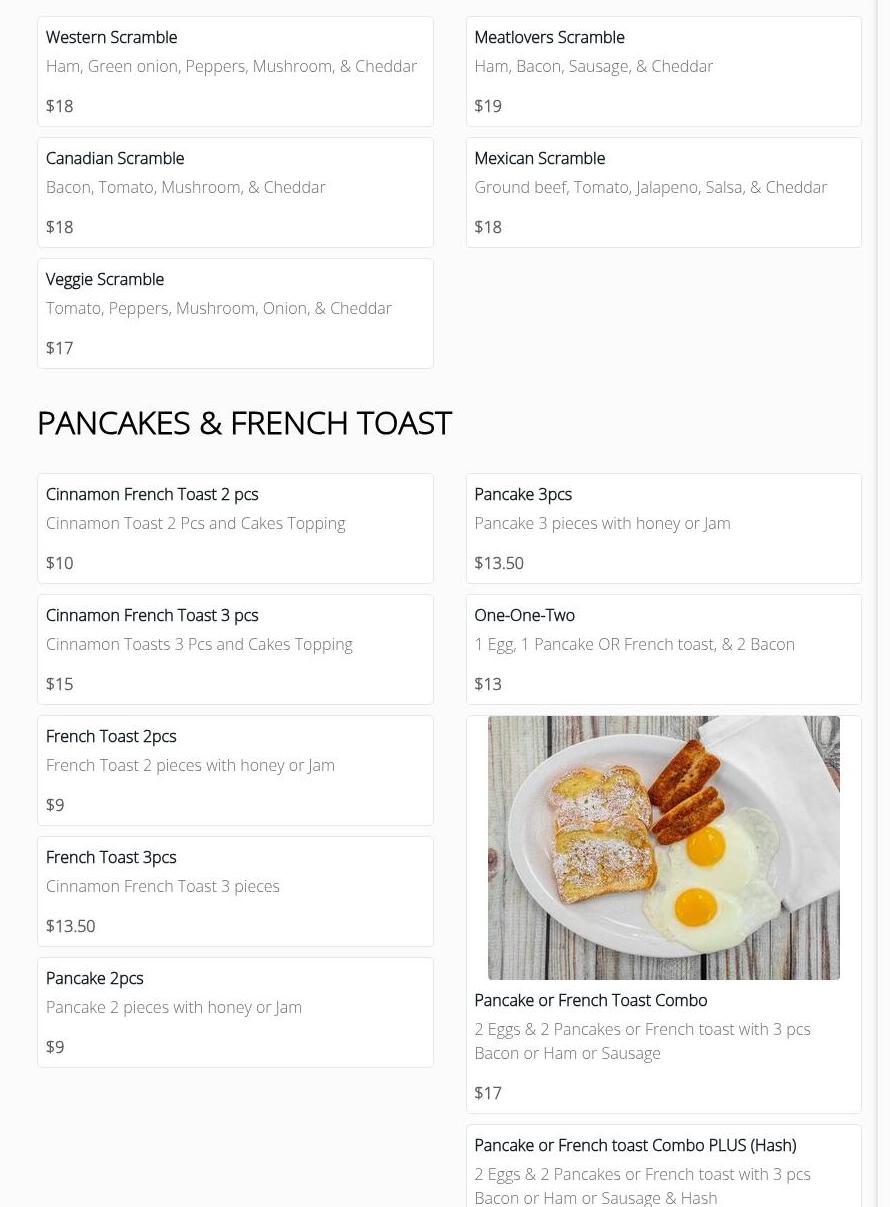The height and width of the screenshot is (1207, 890).
Task: Select the Meatlovers Scramble card
Action: click(x=663, y=71)
